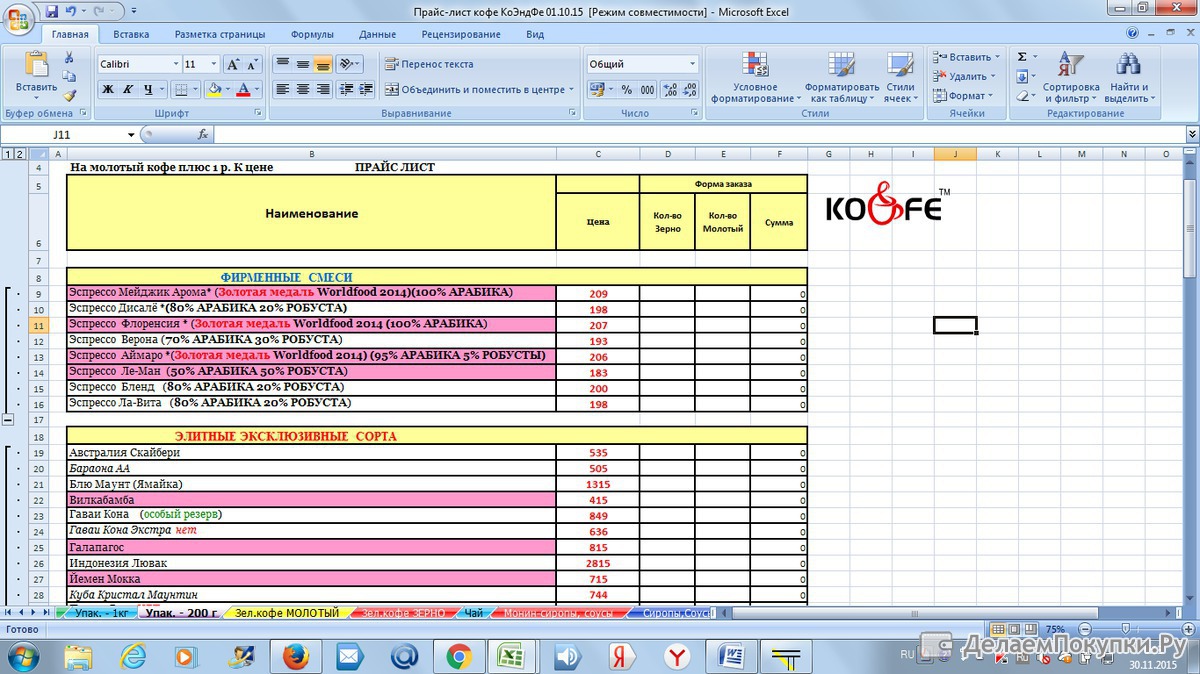Switch to the Данные tab

click(x=377, y=34)
